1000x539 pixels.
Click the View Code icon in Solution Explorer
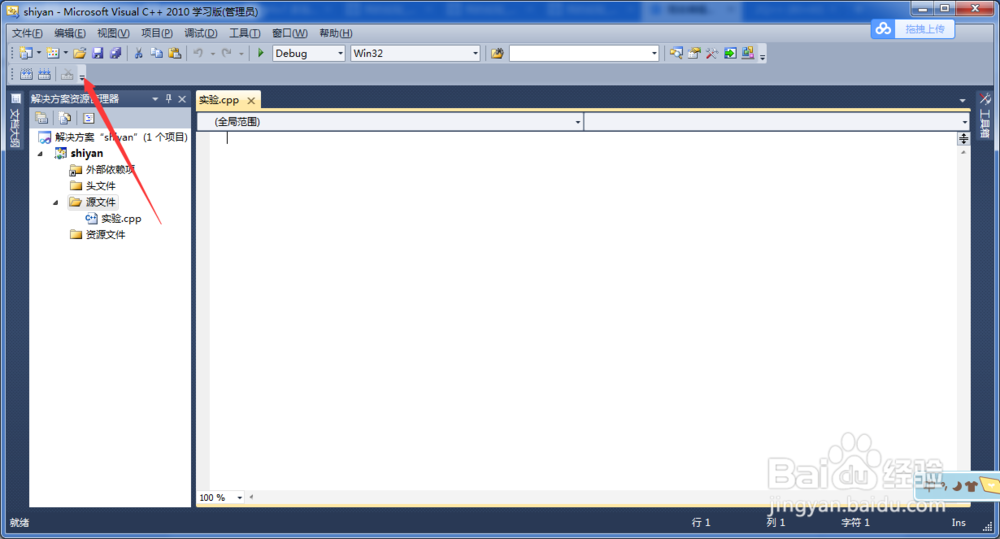[89, 118]
